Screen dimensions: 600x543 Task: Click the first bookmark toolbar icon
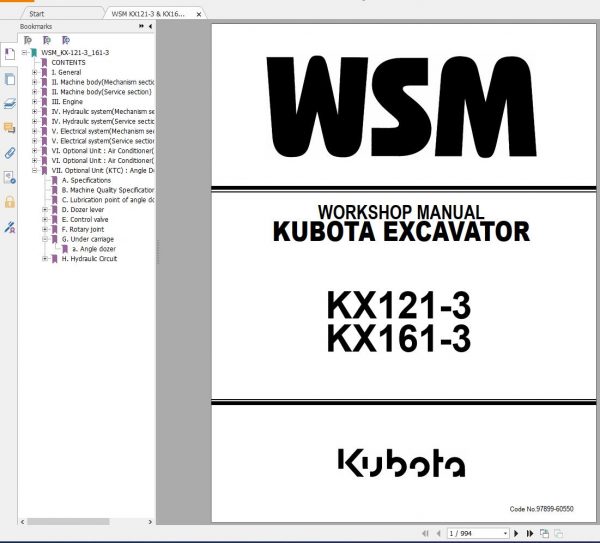pos(28,40)
